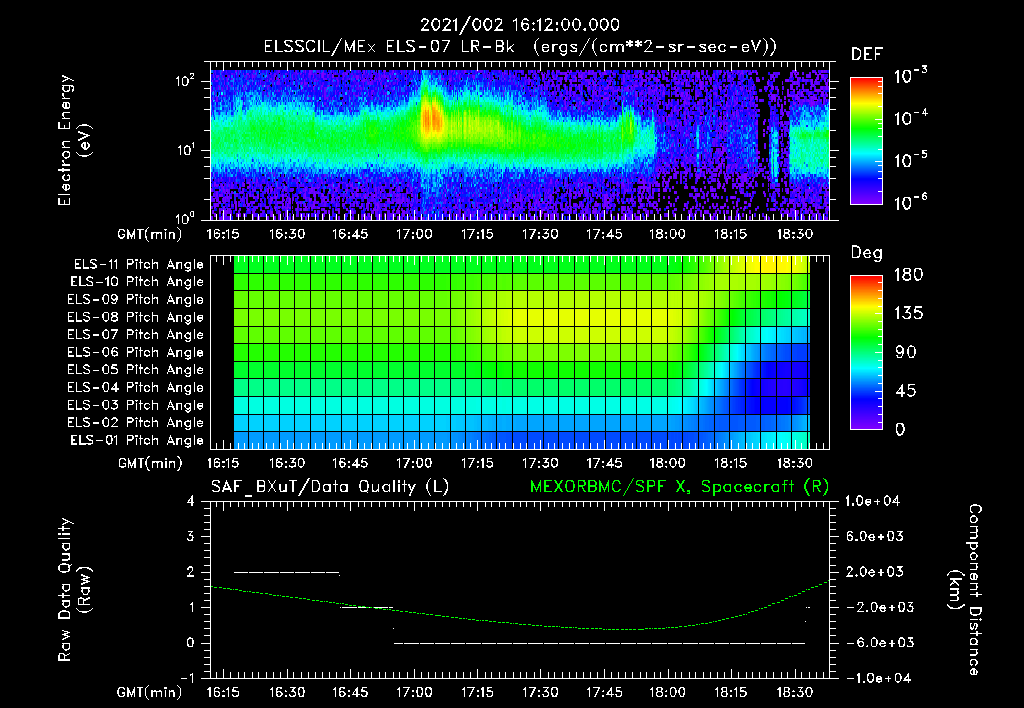Pick the Deg pitch angle color bar
The image size is (1024, 708).
(866, 353)
